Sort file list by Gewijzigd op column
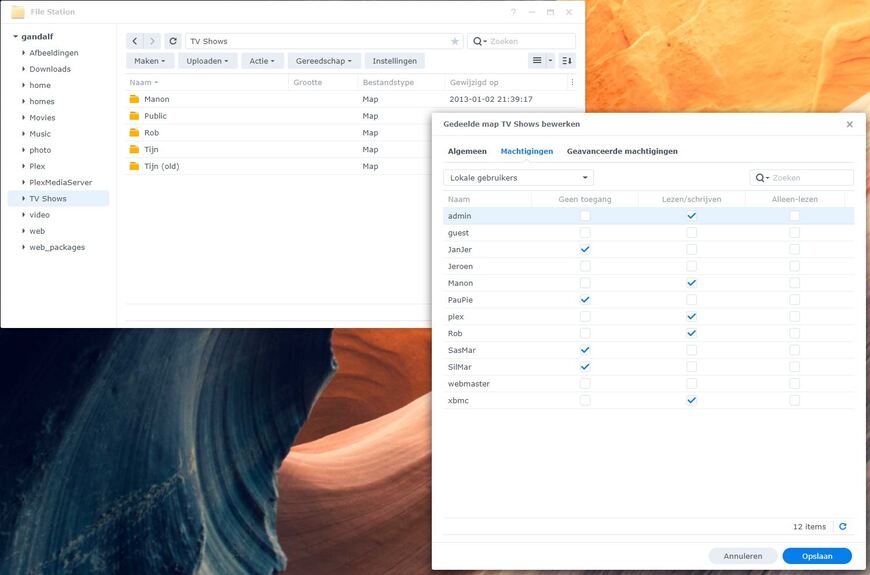The height and width of the screenshot is (575, 870). [506, 82]
